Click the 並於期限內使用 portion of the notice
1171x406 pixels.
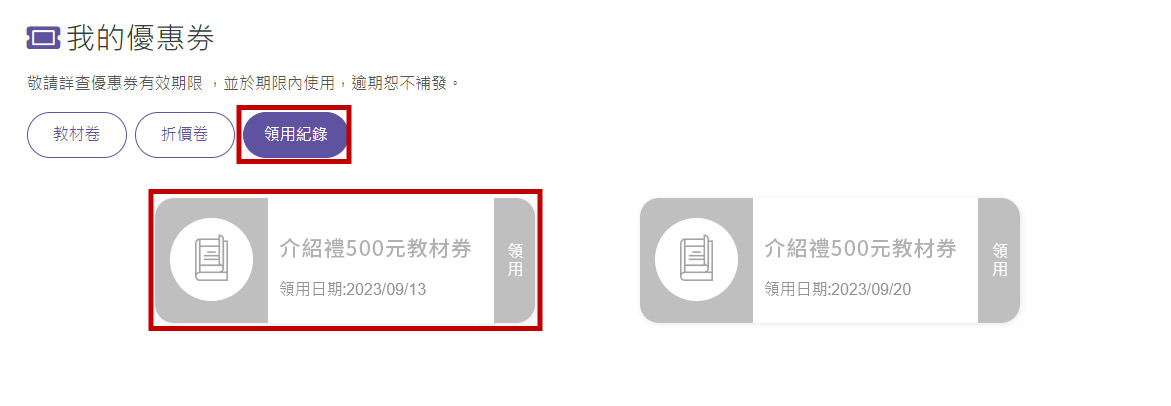click(x=279, y=83)
